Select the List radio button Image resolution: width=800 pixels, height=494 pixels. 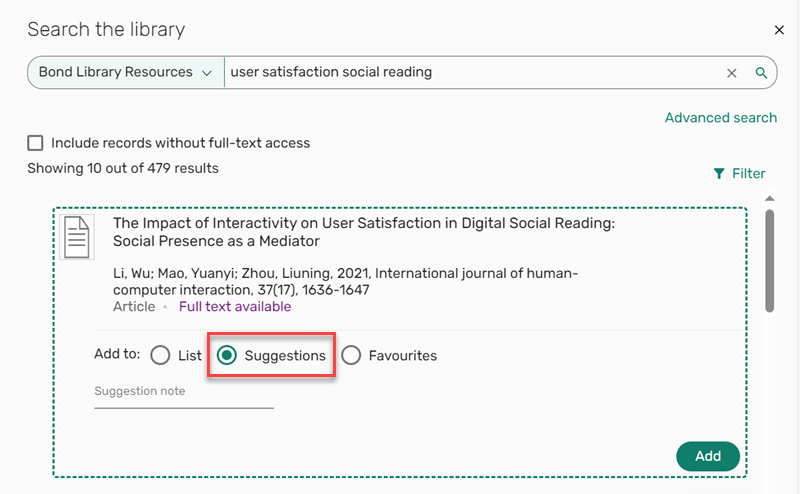coord(160,355)
